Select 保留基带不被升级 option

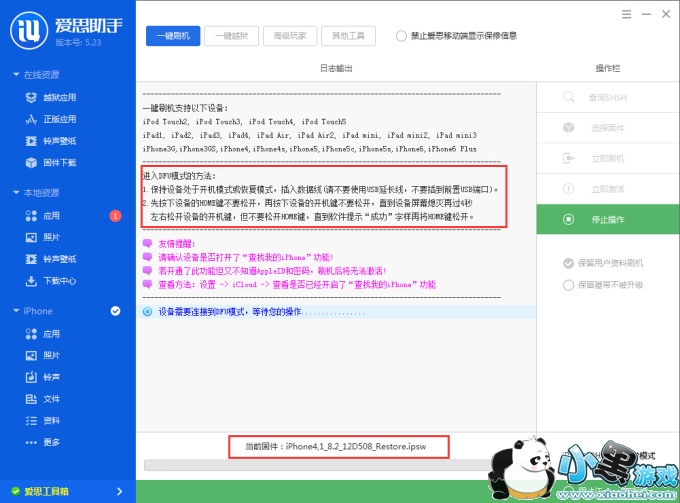tap(568, 285)
